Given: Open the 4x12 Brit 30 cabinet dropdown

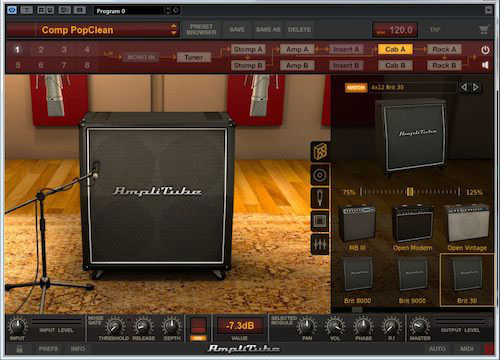Looking at the screenshot, I should (x=413, y=87).
